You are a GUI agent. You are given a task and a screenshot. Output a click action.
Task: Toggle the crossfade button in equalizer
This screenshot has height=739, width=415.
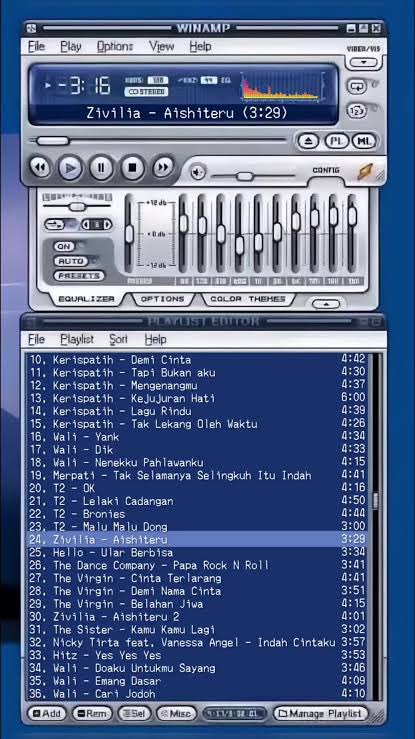(55, 224)
